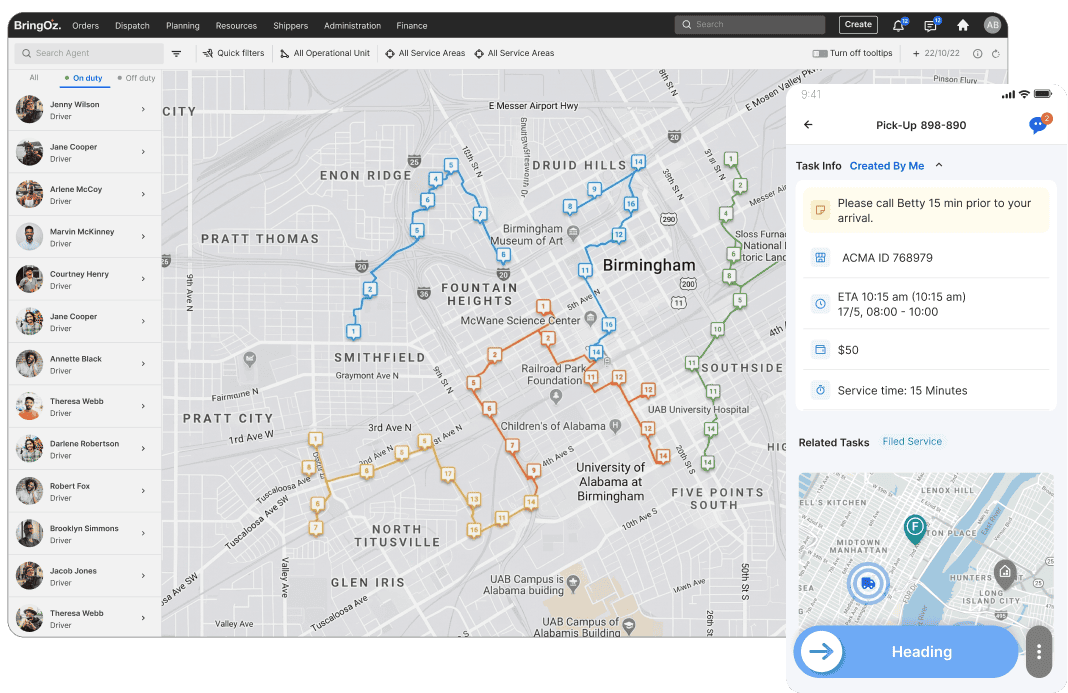This screenshot has height=693, width=1068.
Task: Click the three-dot menu next to Heading
Action: point(1039,651)
